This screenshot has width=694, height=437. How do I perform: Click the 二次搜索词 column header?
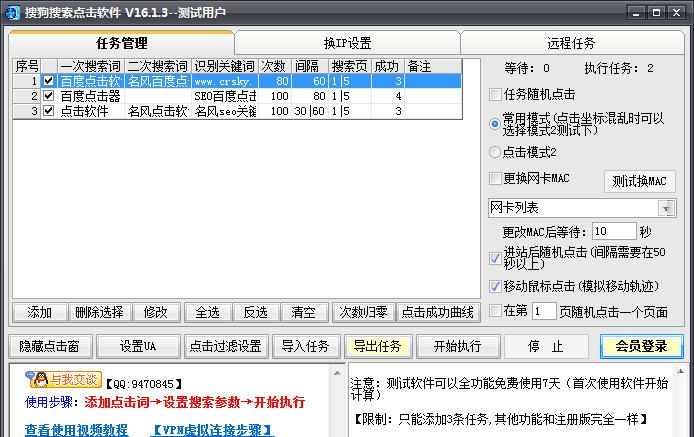(x=158, y=66)
